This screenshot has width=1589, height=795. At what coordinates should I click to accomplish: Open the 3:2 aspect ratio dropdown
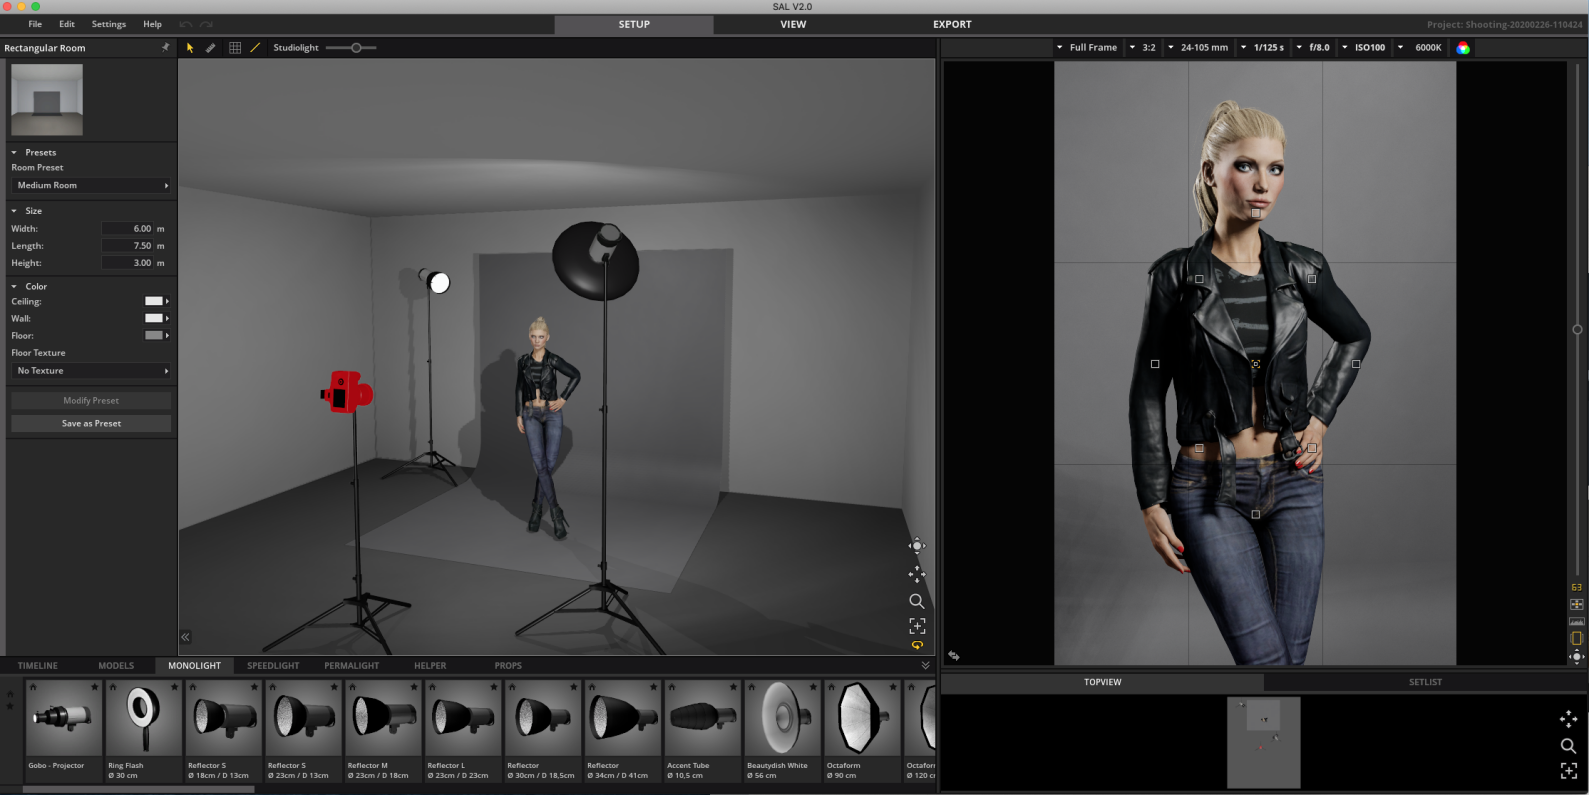1143,48
